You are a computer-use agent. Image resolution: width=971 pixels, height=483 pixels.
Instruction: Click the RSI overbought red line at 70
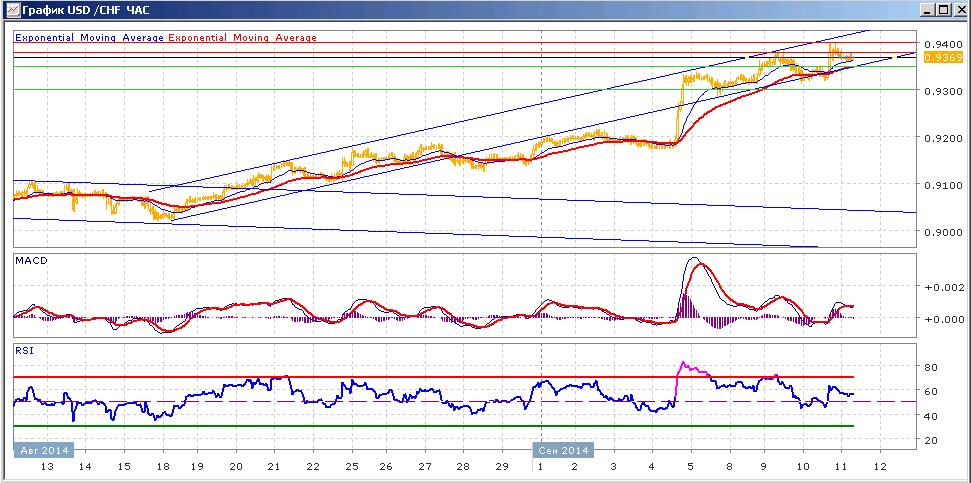point(433,376)
